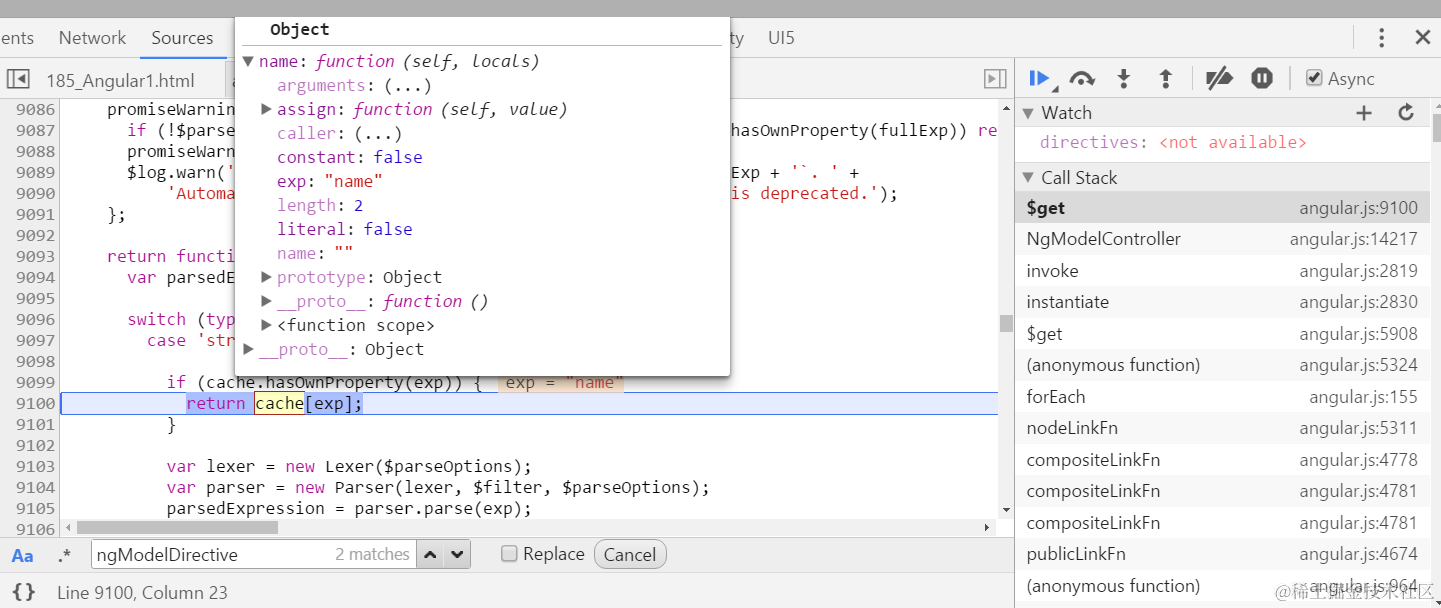Open angular.js:155 source link
The width and height of the screenshot is (1441, 608).
click(1363, 397)
